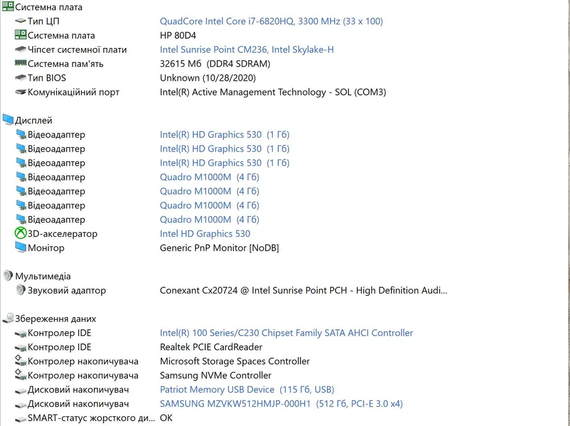Select the Мультимедіа section title

pos(43,276)
